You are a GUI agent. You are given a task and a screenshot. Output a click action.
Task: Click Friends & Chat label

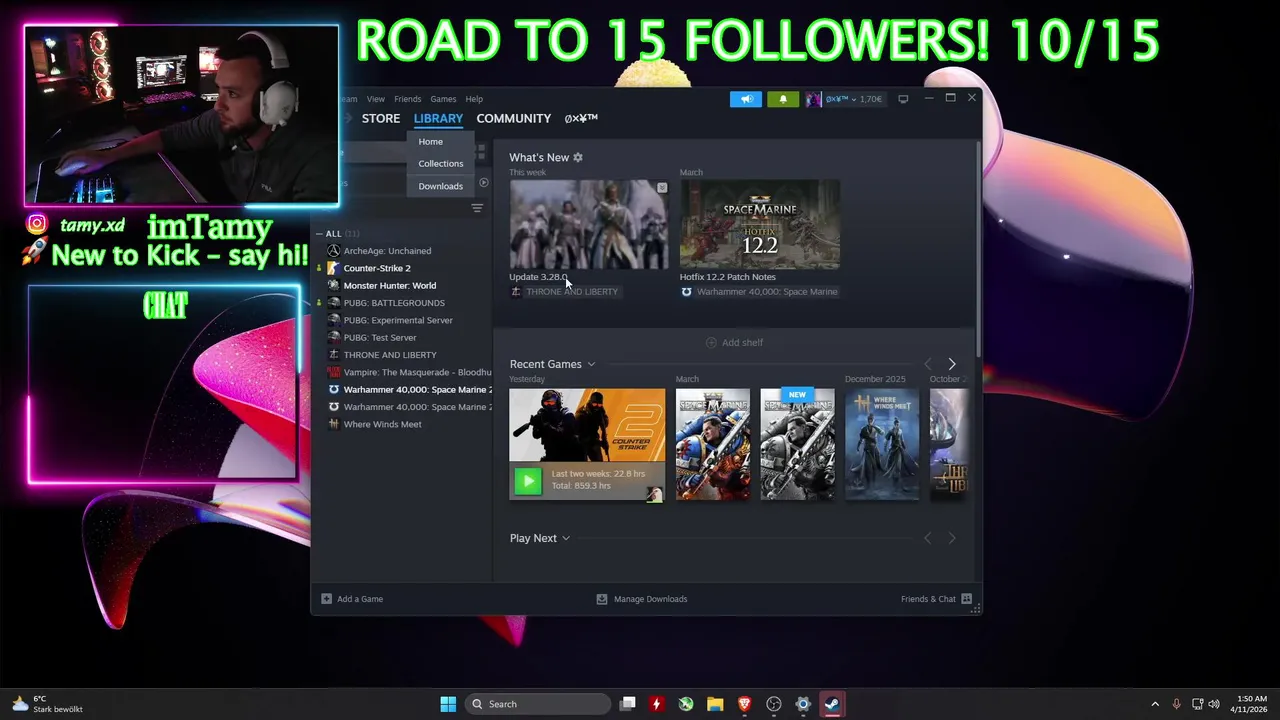[x=928, y=599]
